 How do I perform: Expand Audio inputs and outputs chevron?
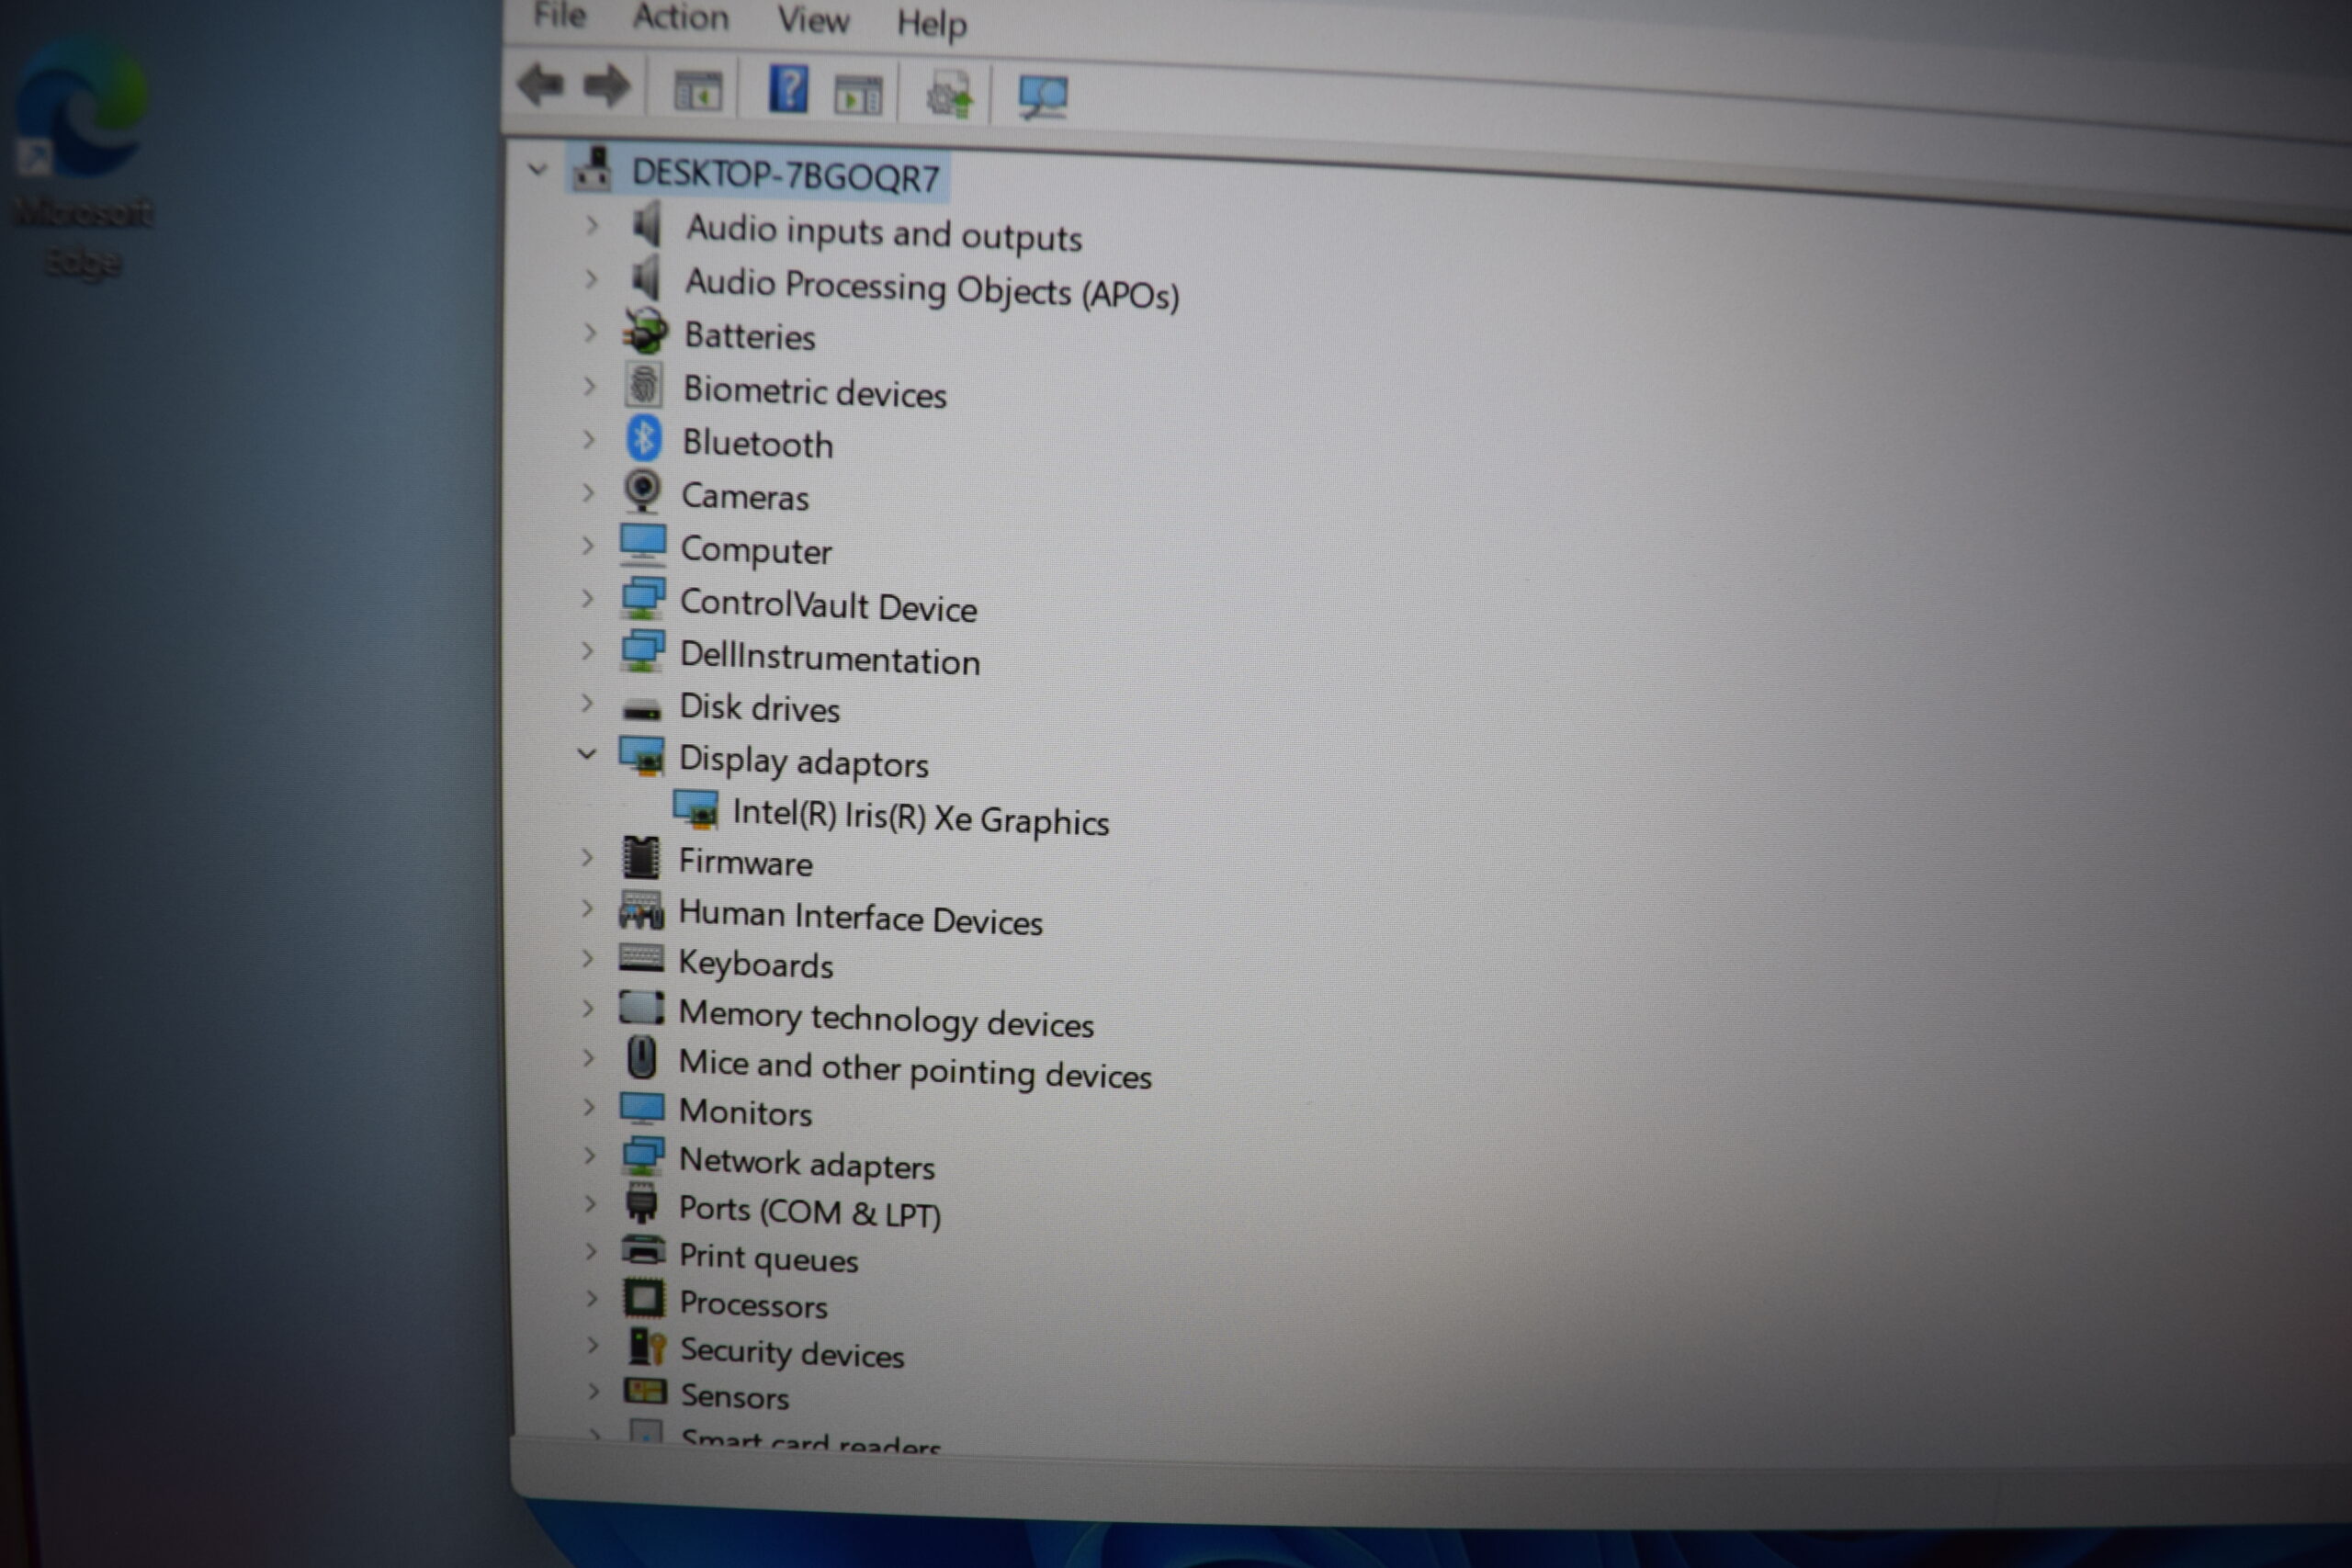[x=591, y=225]
